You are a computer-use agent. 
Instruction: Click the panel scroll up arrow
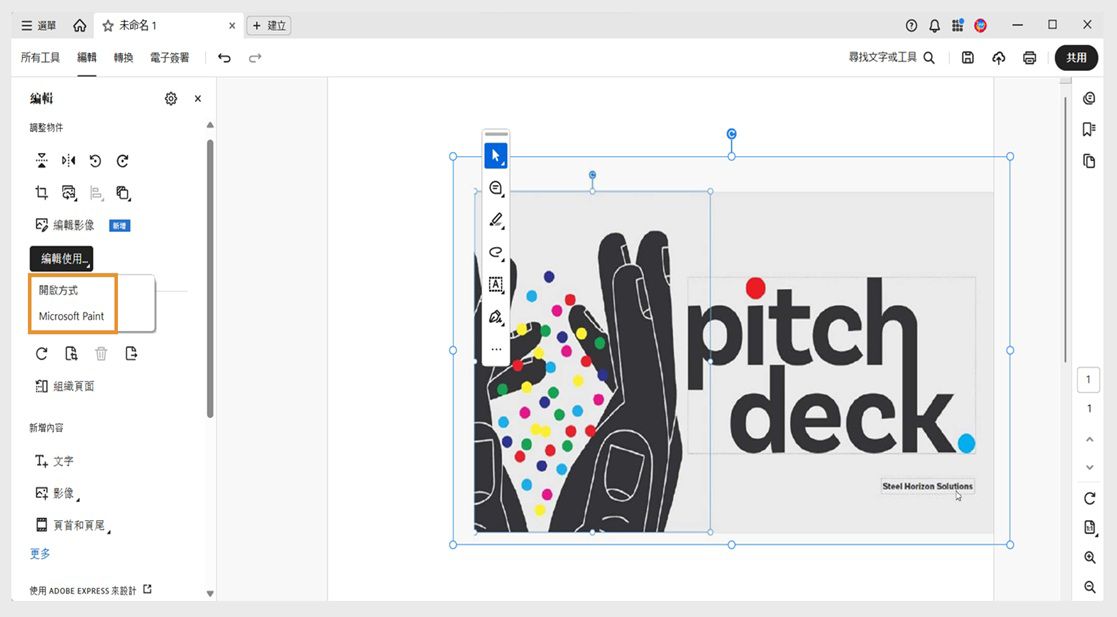point(210,125)
